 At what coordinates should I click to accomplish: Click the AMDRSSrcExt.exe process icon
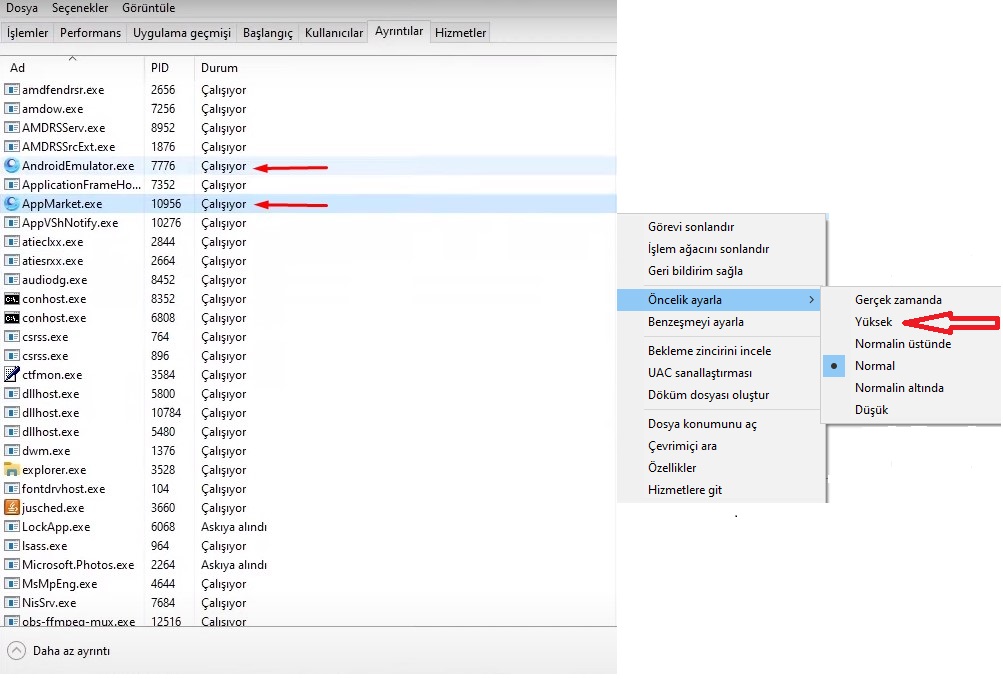pyautogui.click(x=12, y=147)
